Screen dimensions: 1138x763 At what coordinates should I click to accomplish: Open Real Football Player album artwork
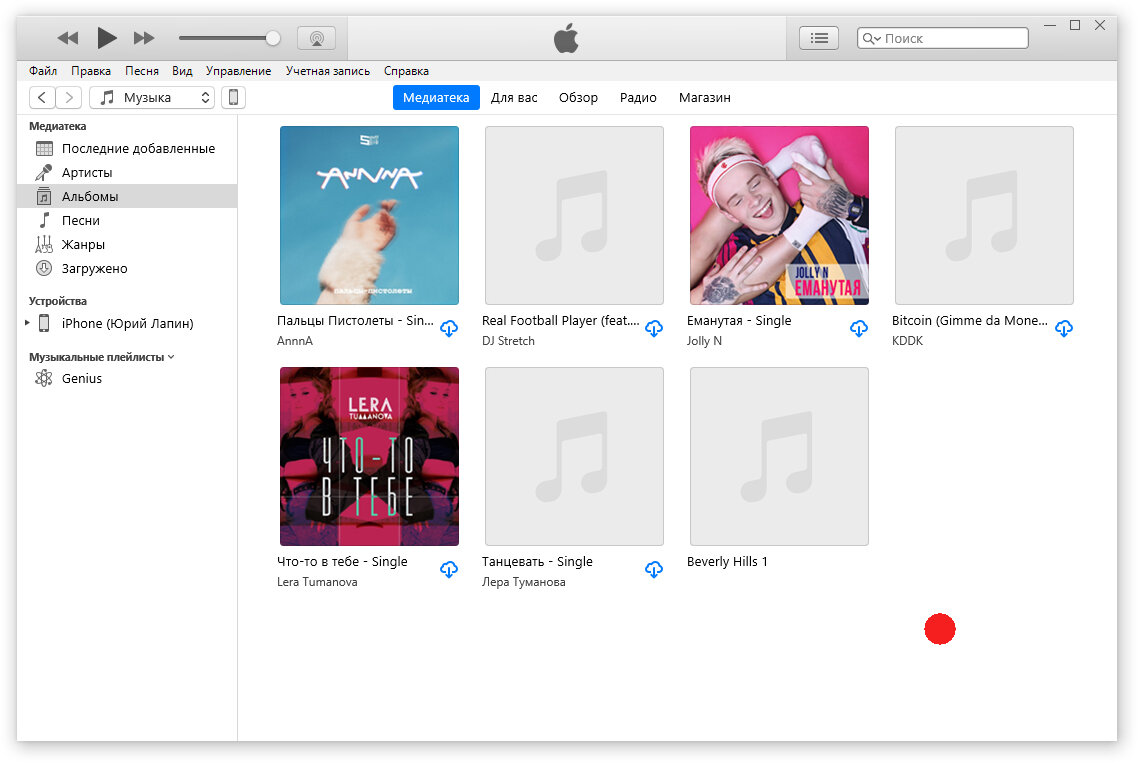574,216
